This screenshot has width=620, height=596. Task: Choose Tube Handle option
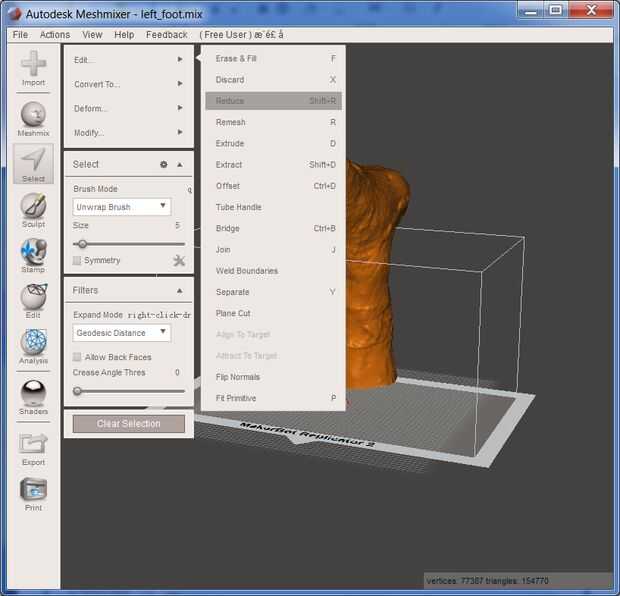click(x=273, y=207)
